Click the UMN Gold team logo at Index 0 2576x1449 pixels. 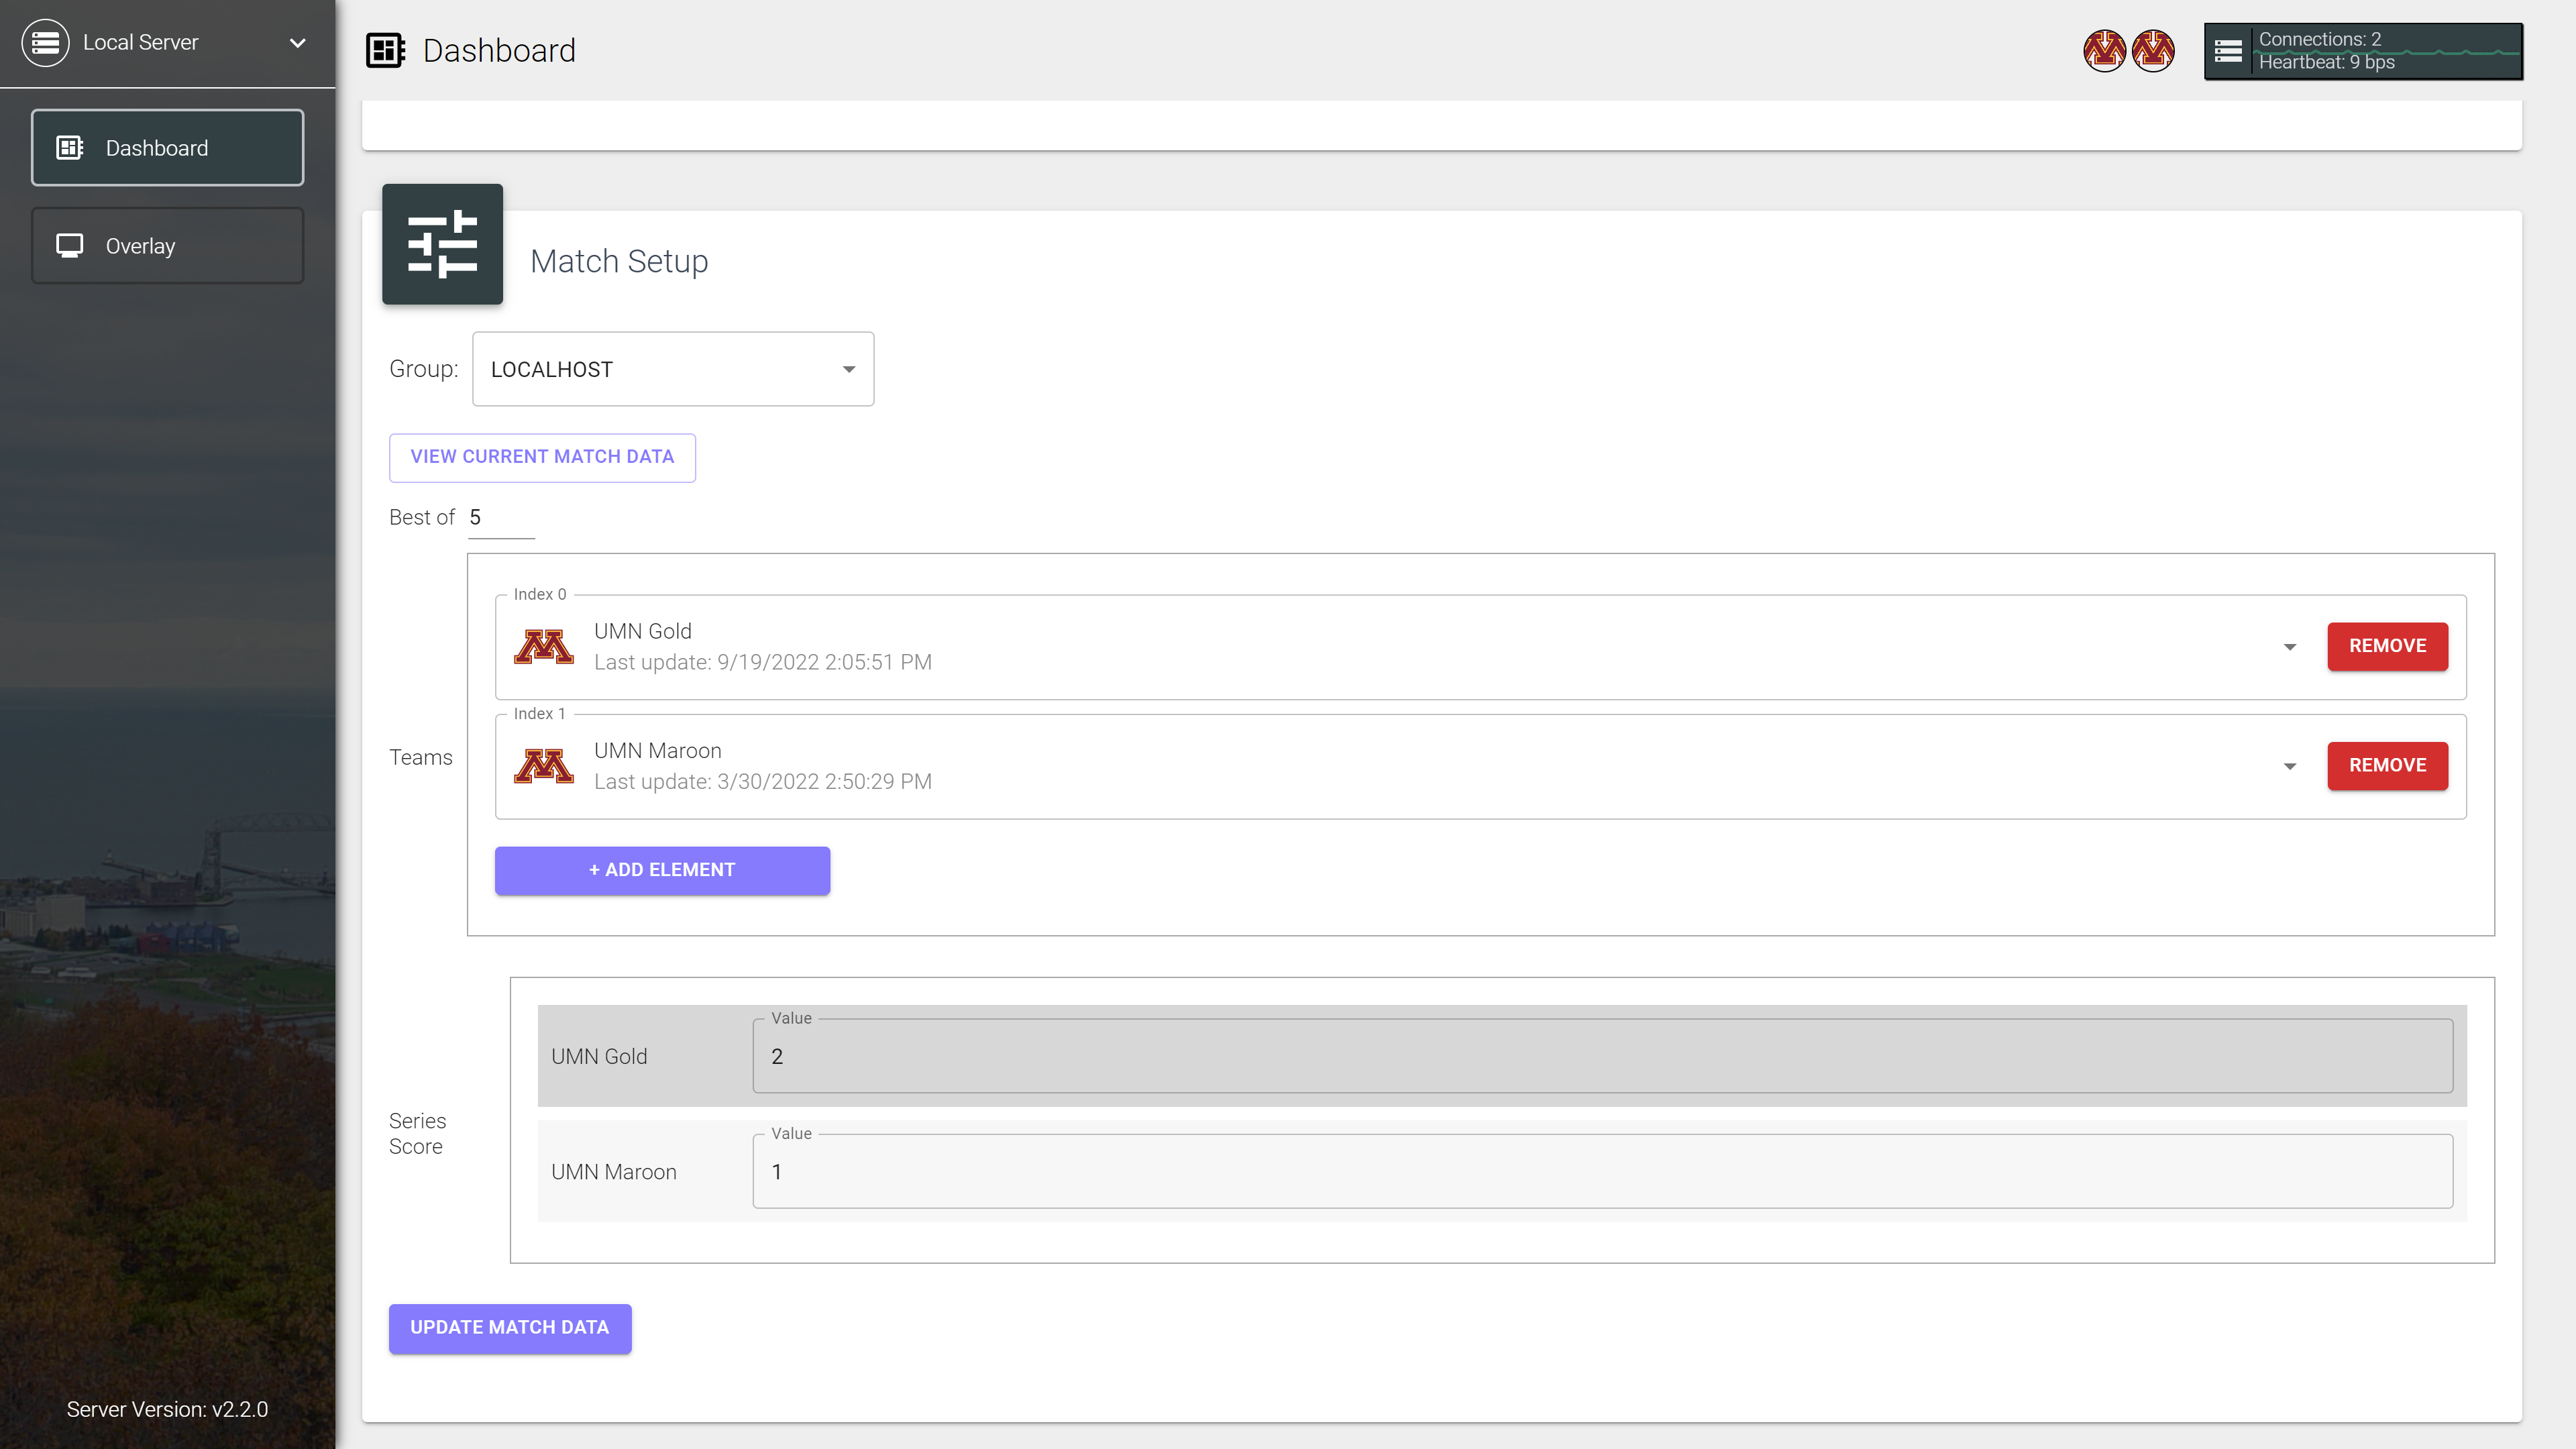(544, 647)
